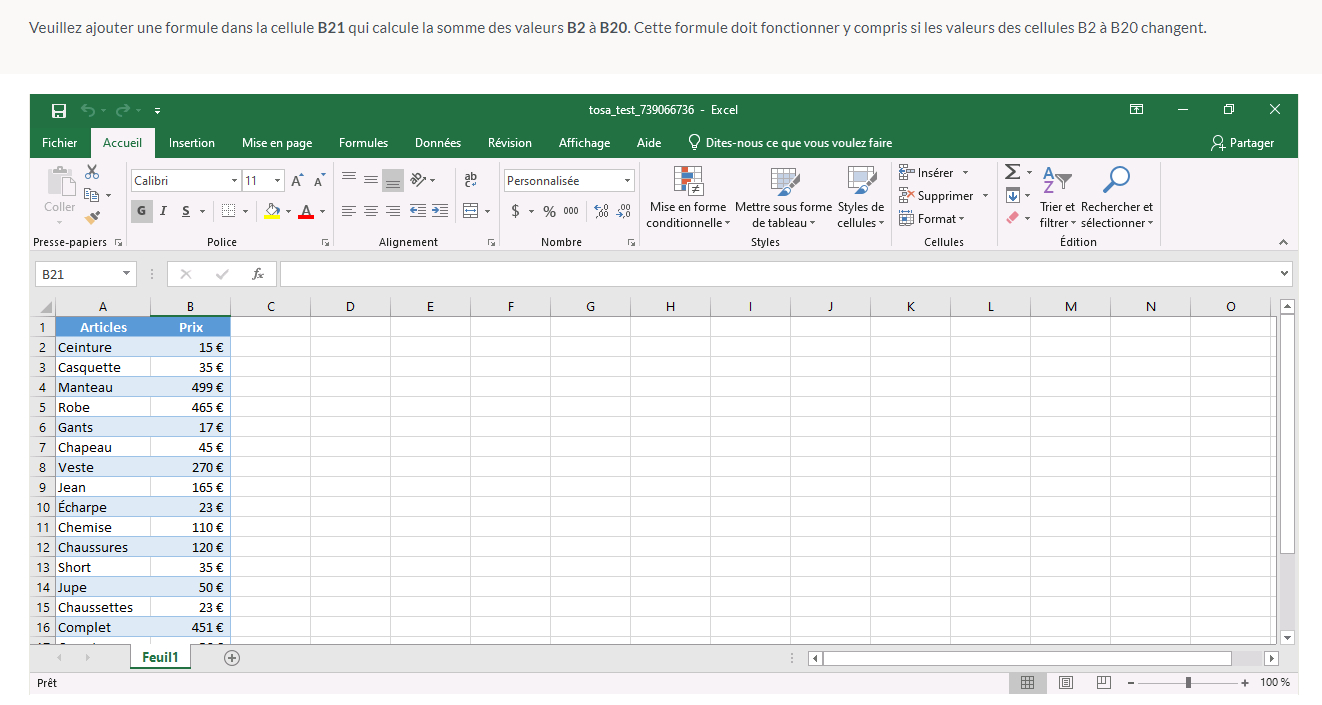The height and width of the screenshot is (705, 1322).
Task: Switch to the Insertion tab
Action: click(x=191, y=143)
